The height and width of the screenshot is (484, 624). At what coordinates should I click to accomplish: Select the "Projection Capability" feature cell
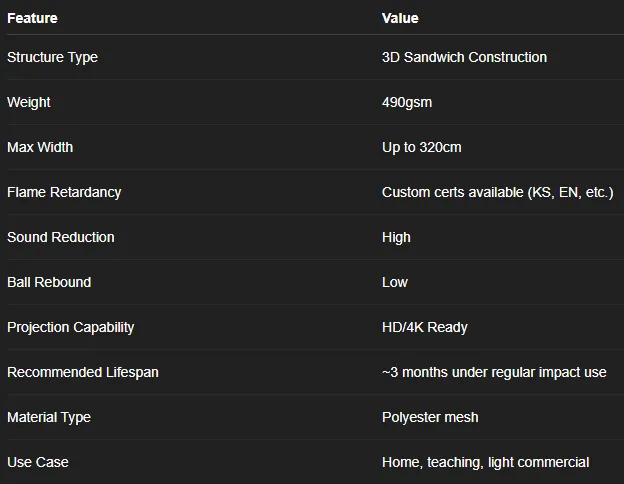(70, 327)
